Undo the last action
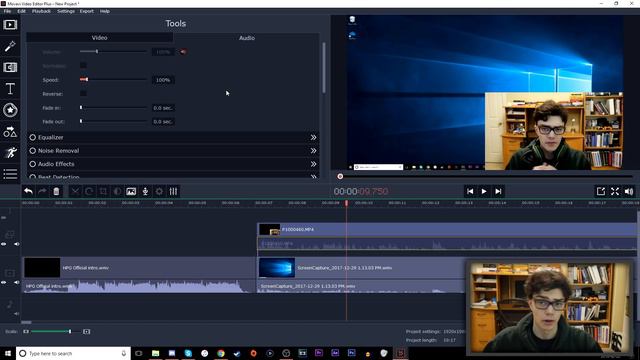 28,191
